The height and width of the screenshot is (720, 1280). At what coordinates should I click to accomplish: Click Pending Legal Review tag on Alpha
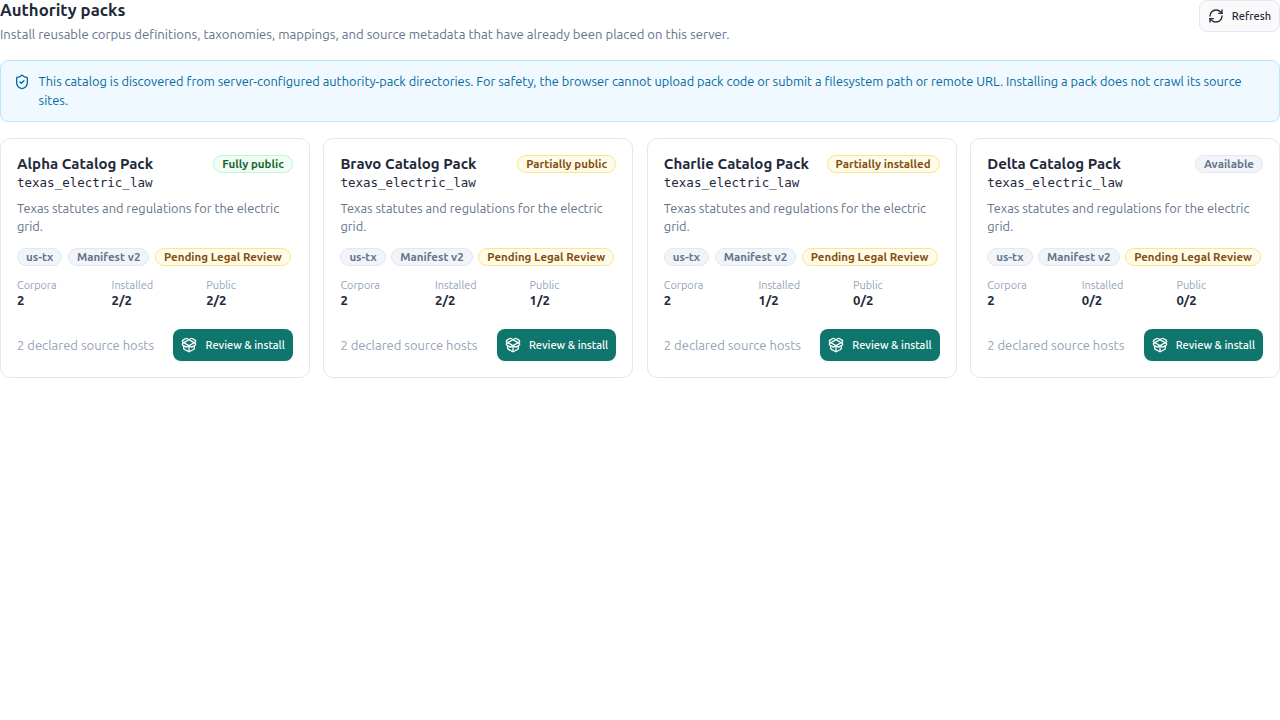(x=223, y=257)
